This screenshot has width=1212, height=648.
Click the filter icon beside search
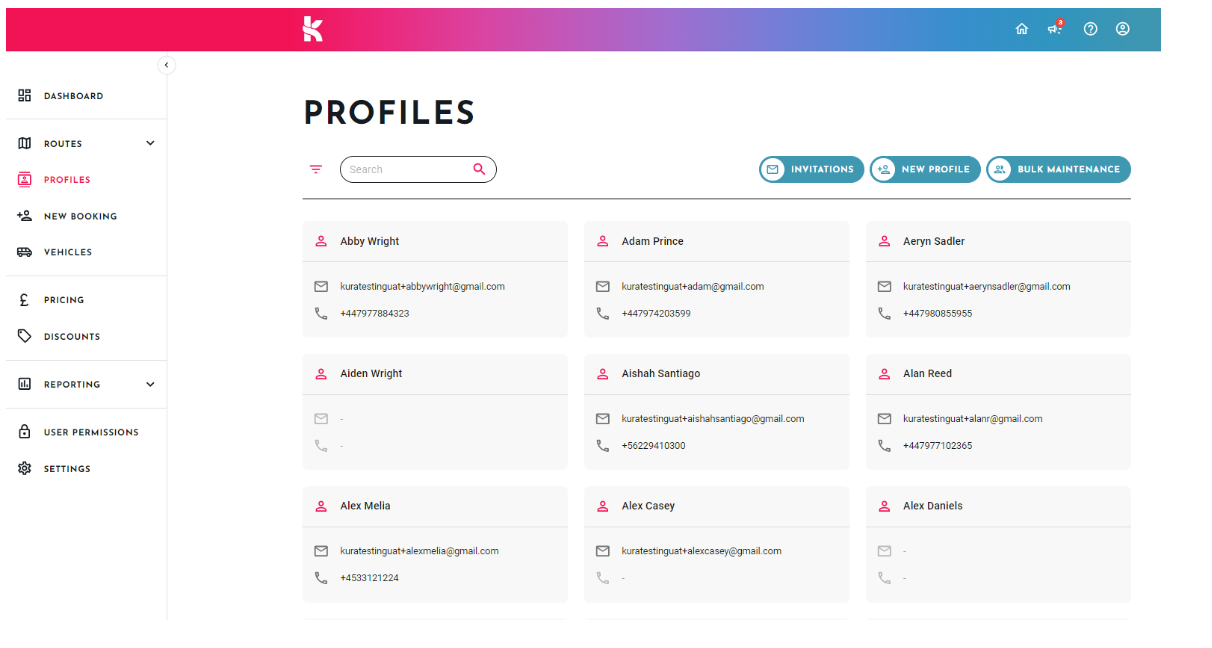tap(316, 169)
